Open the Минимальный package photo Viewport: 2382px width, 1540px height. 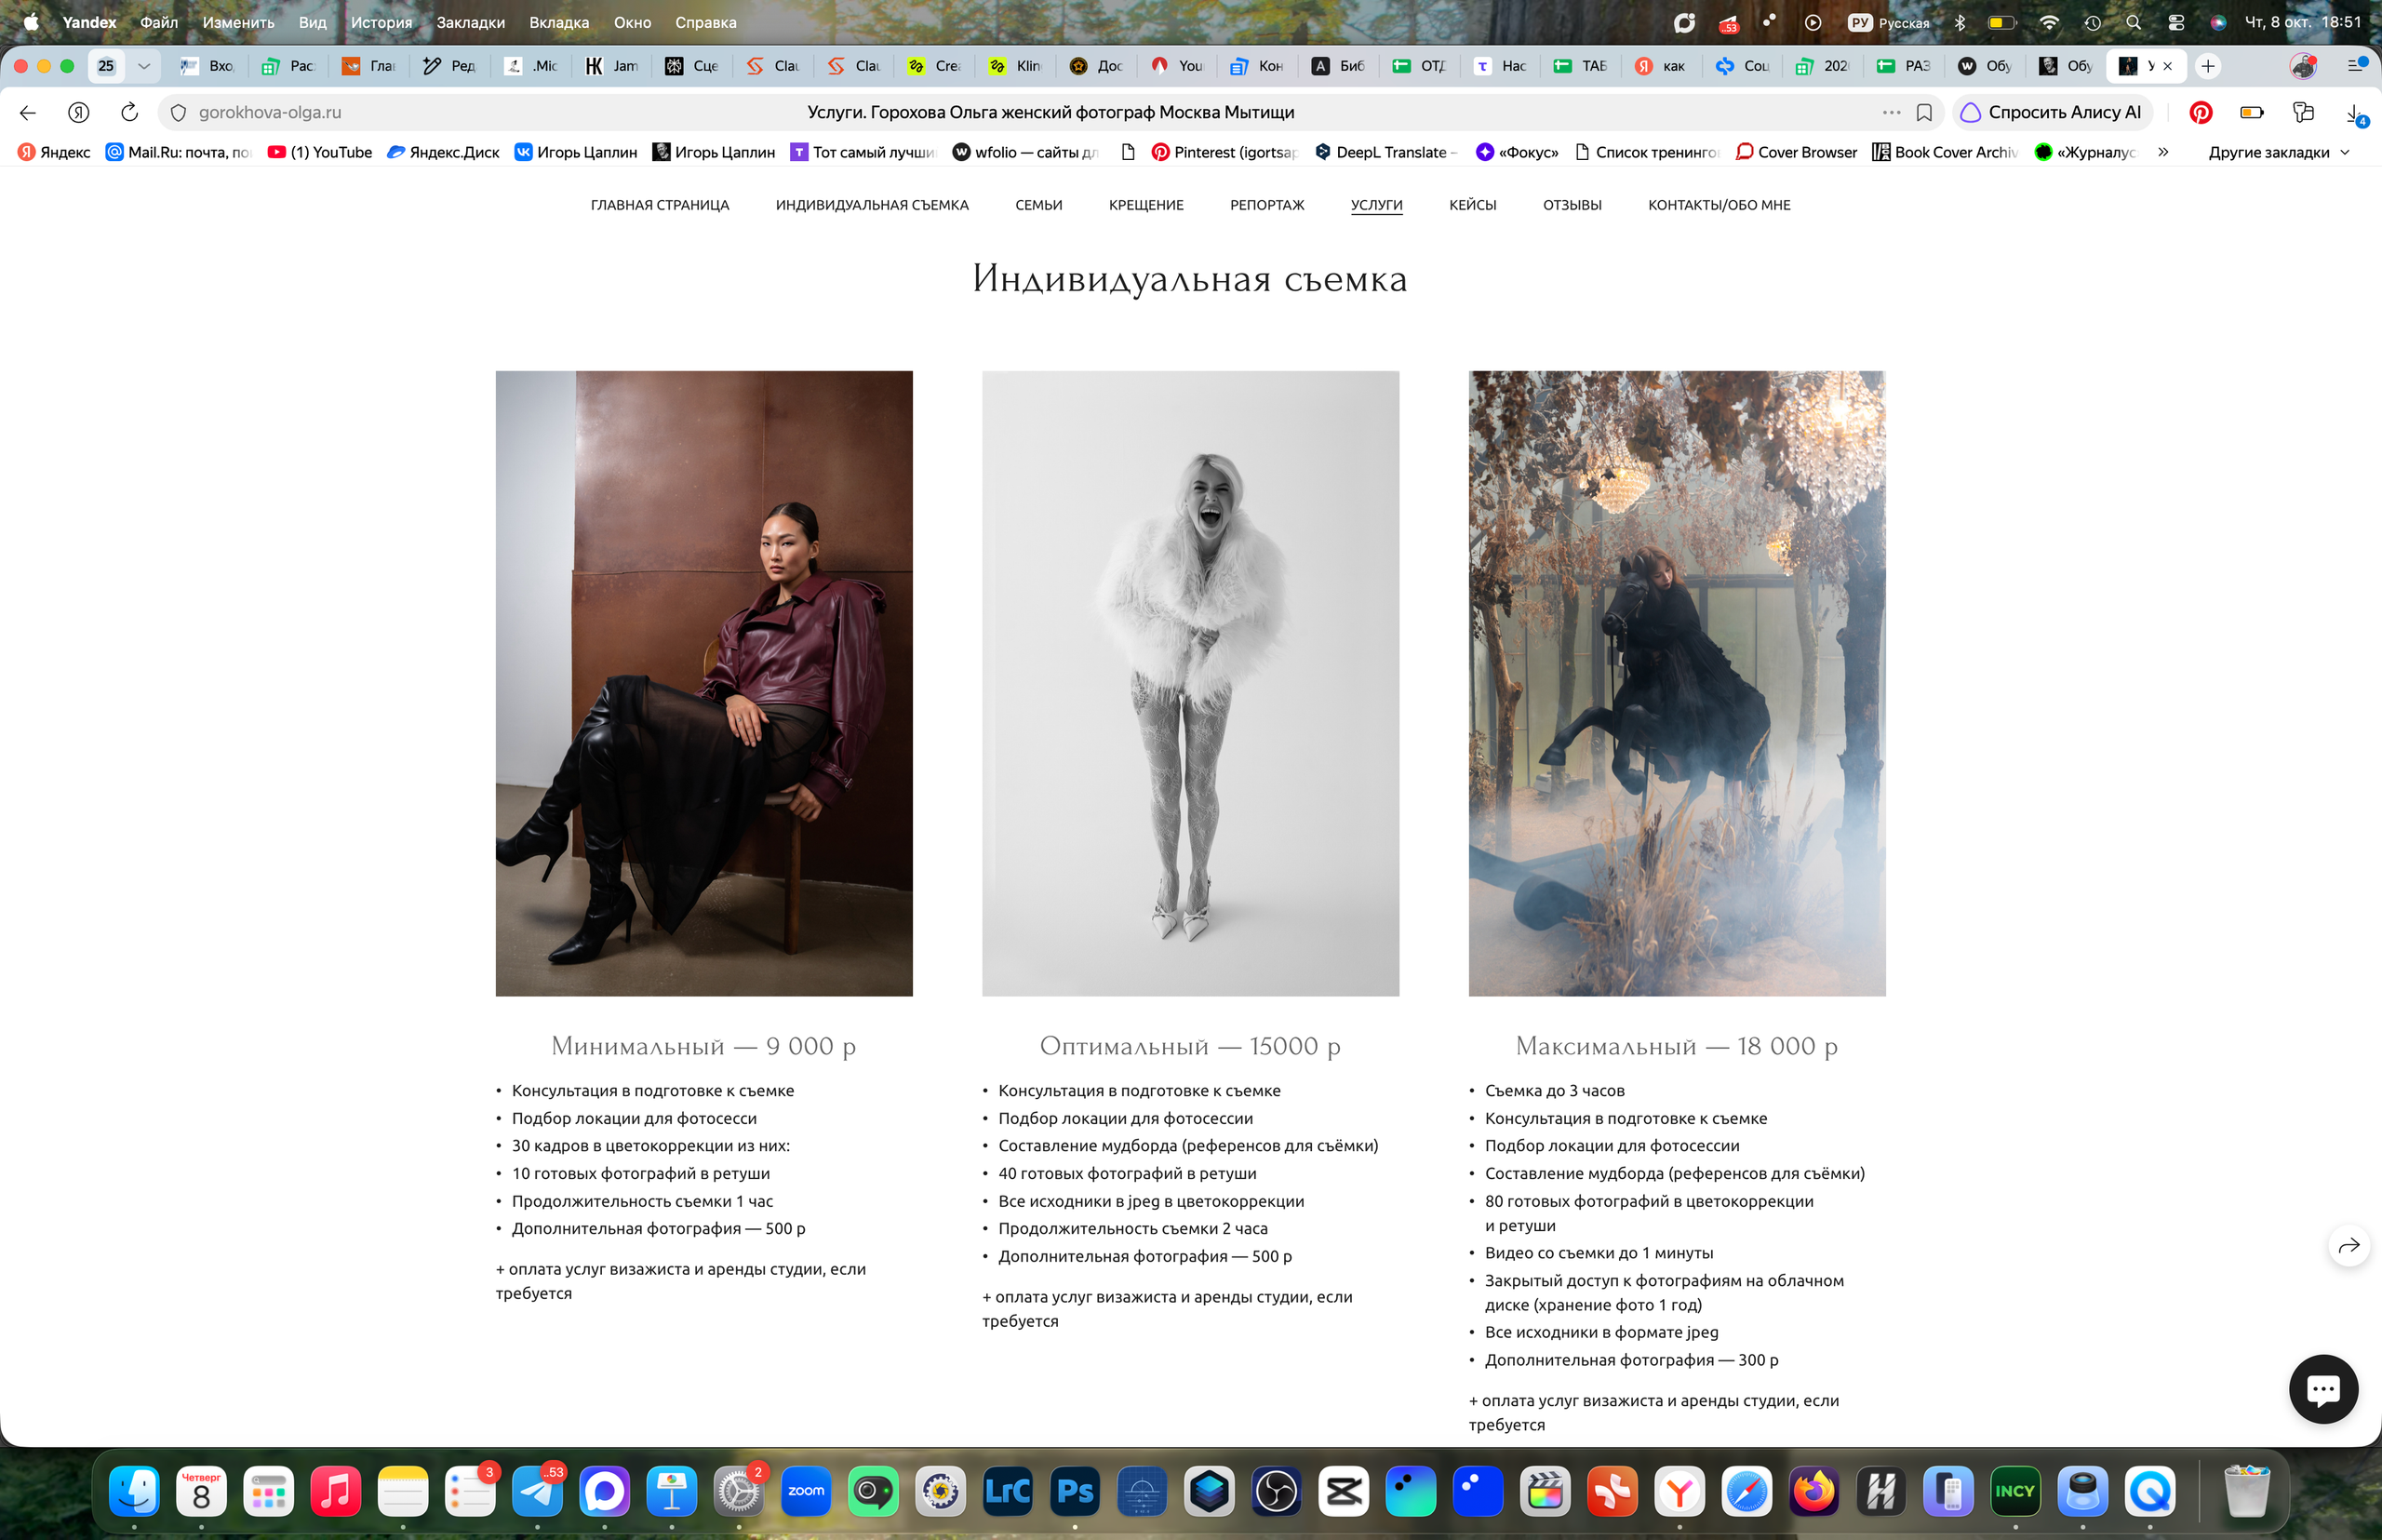[704, 683]
